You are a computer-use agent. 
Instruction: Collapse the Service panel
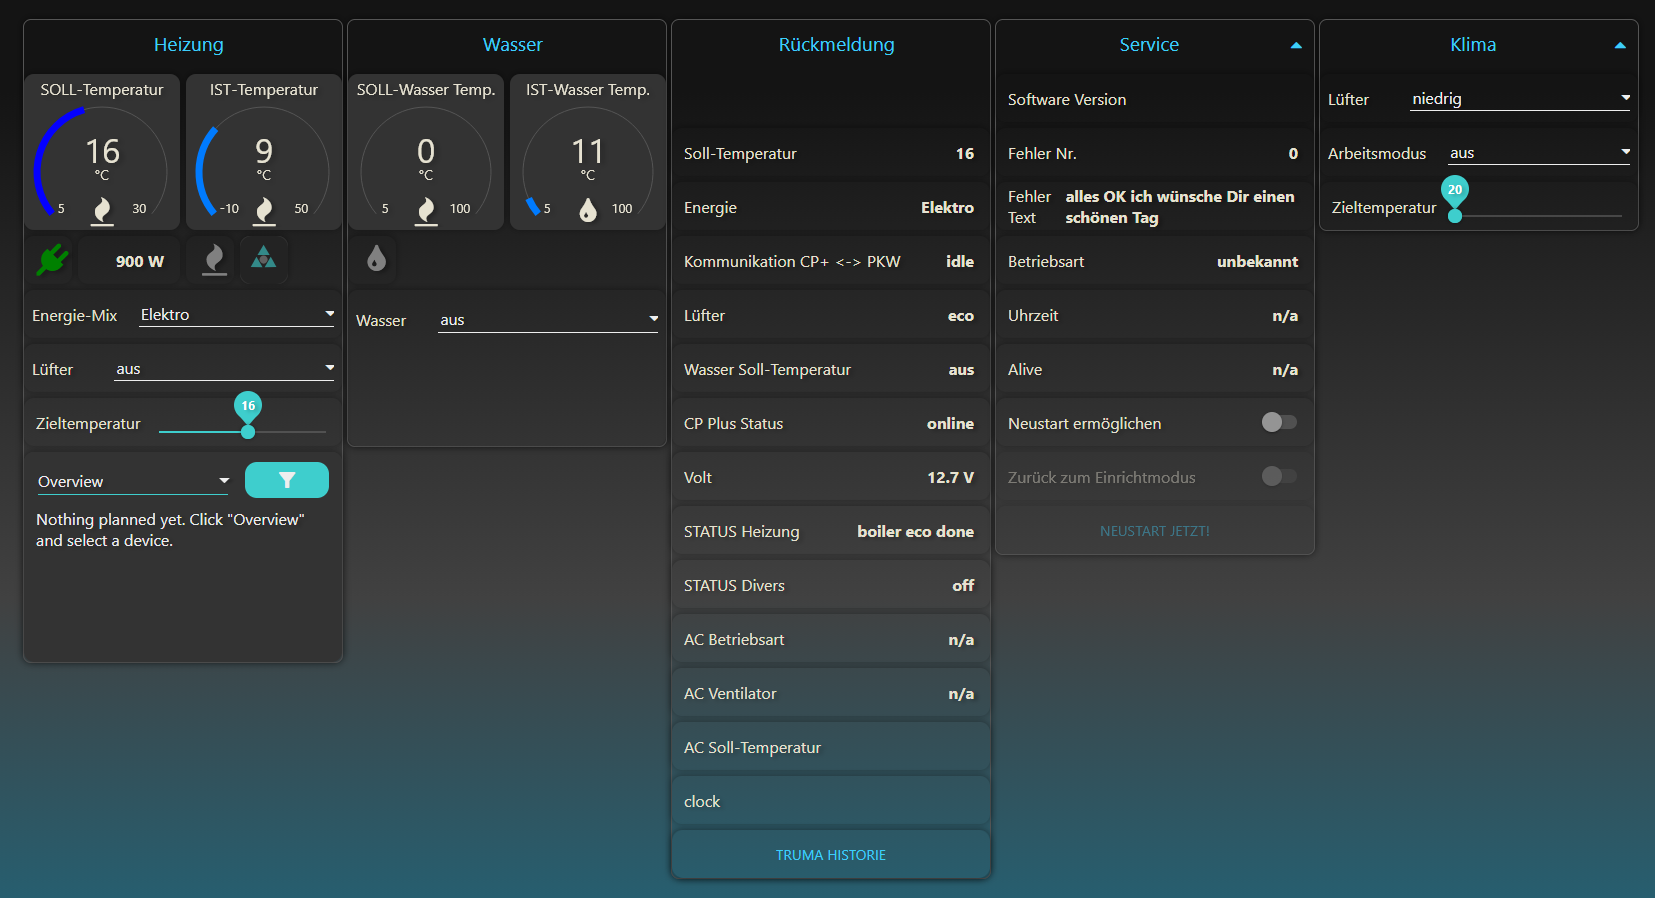coord(1296,45)
